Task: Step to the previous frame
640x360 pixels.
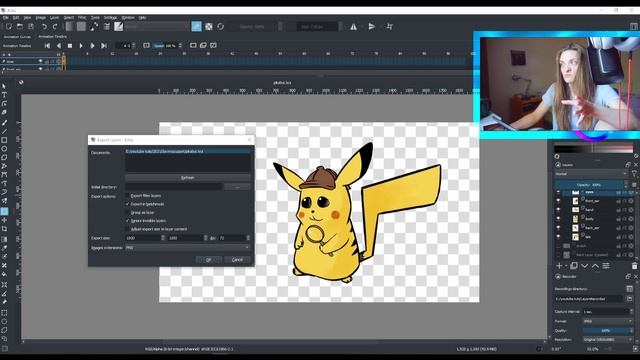Action: [x=59, y=46]
